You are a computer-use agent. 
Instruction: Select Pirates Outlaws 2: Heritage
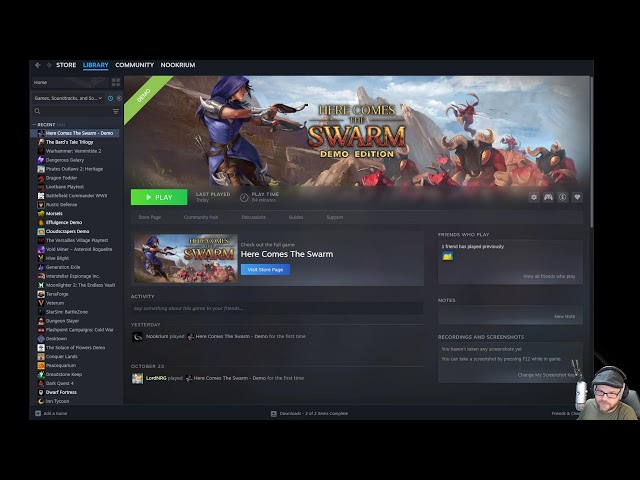(74, 169)
